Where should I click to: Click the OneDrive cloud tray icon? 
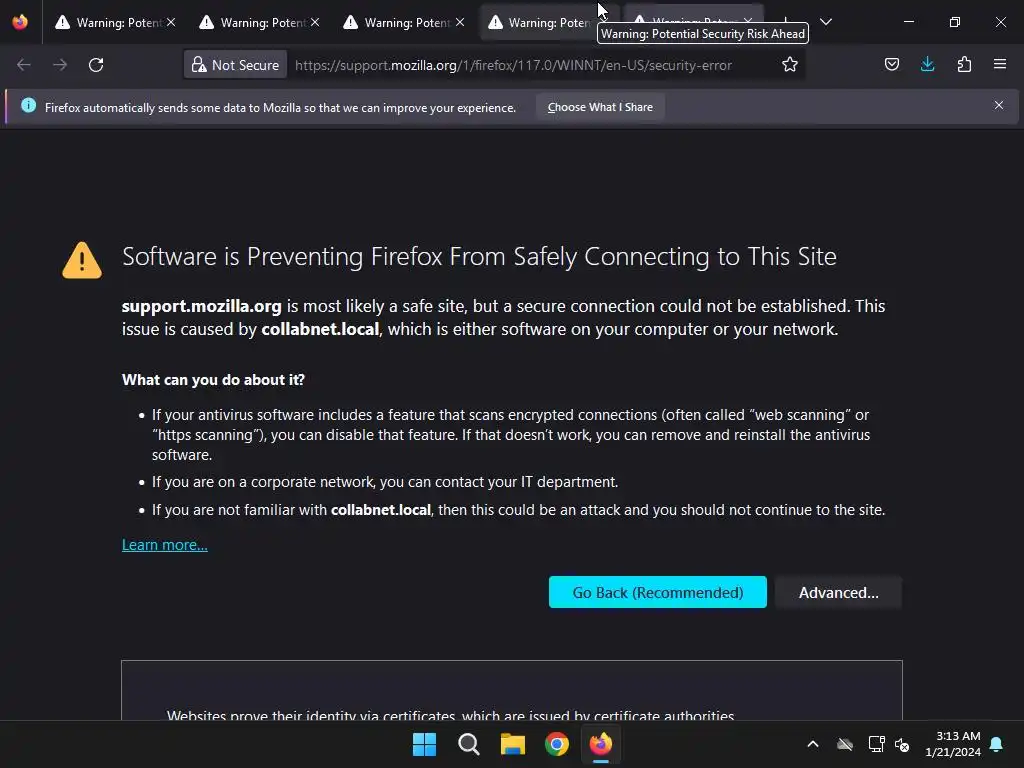845,744
